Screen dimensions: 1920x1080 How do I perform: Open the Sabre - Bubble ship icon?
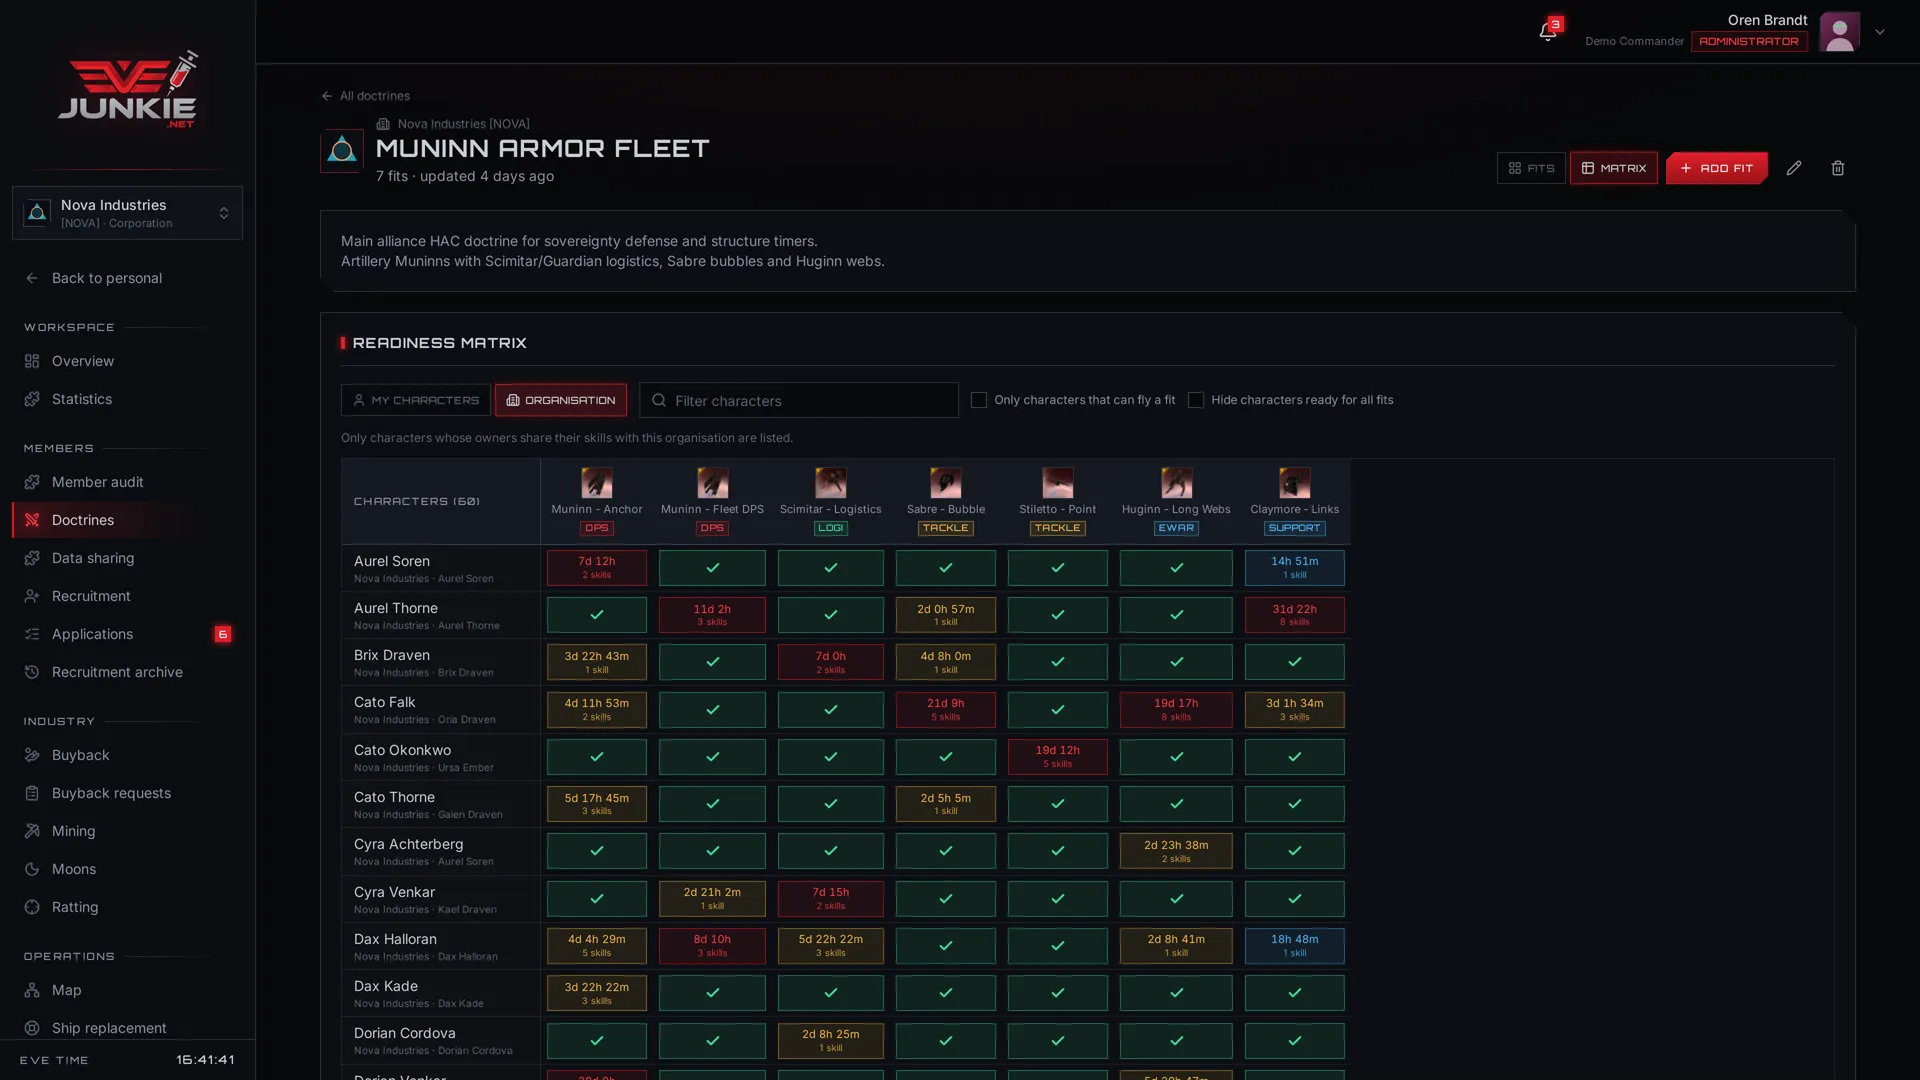[945, 483]
